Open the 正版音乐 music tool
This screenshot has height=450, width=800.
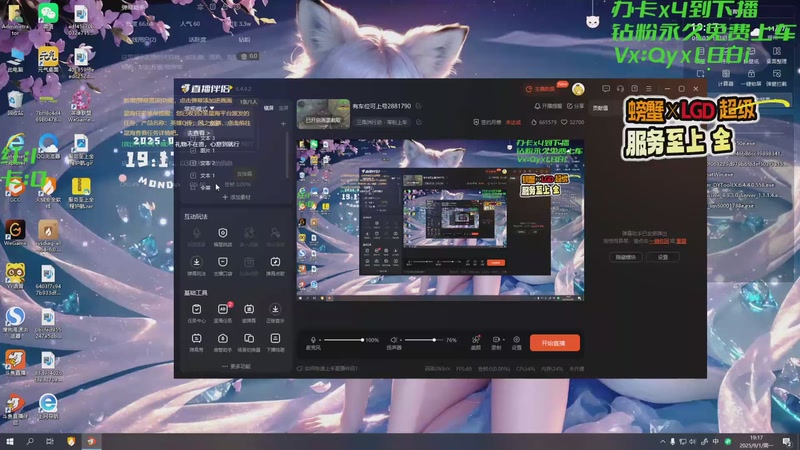click(x=275, y=312)
